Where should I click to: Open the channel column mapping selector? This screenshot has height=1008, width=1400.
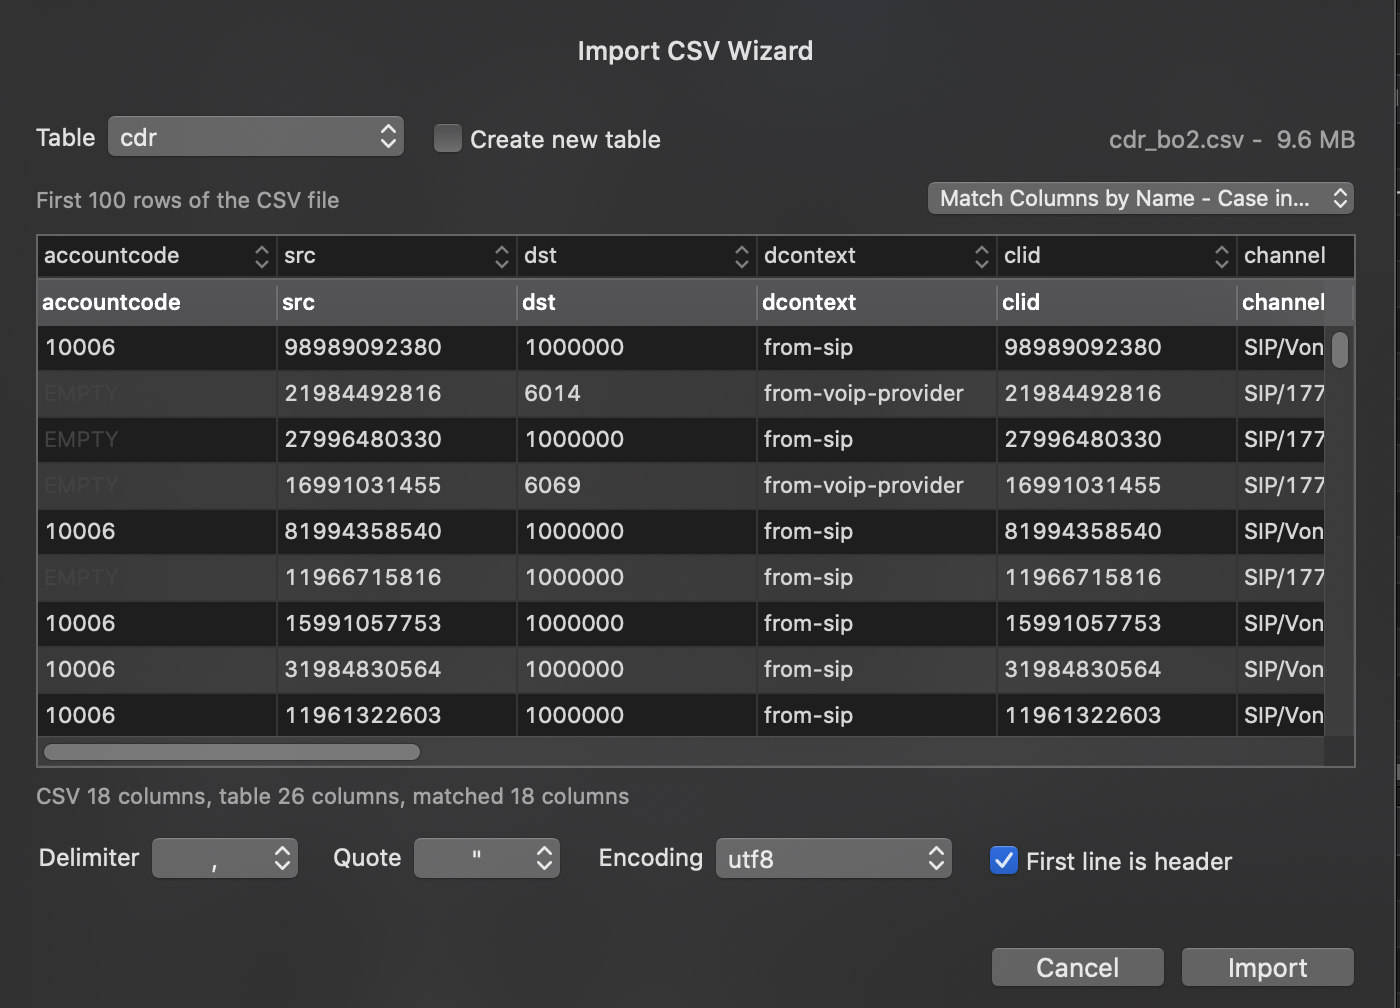pos(1295,256)
